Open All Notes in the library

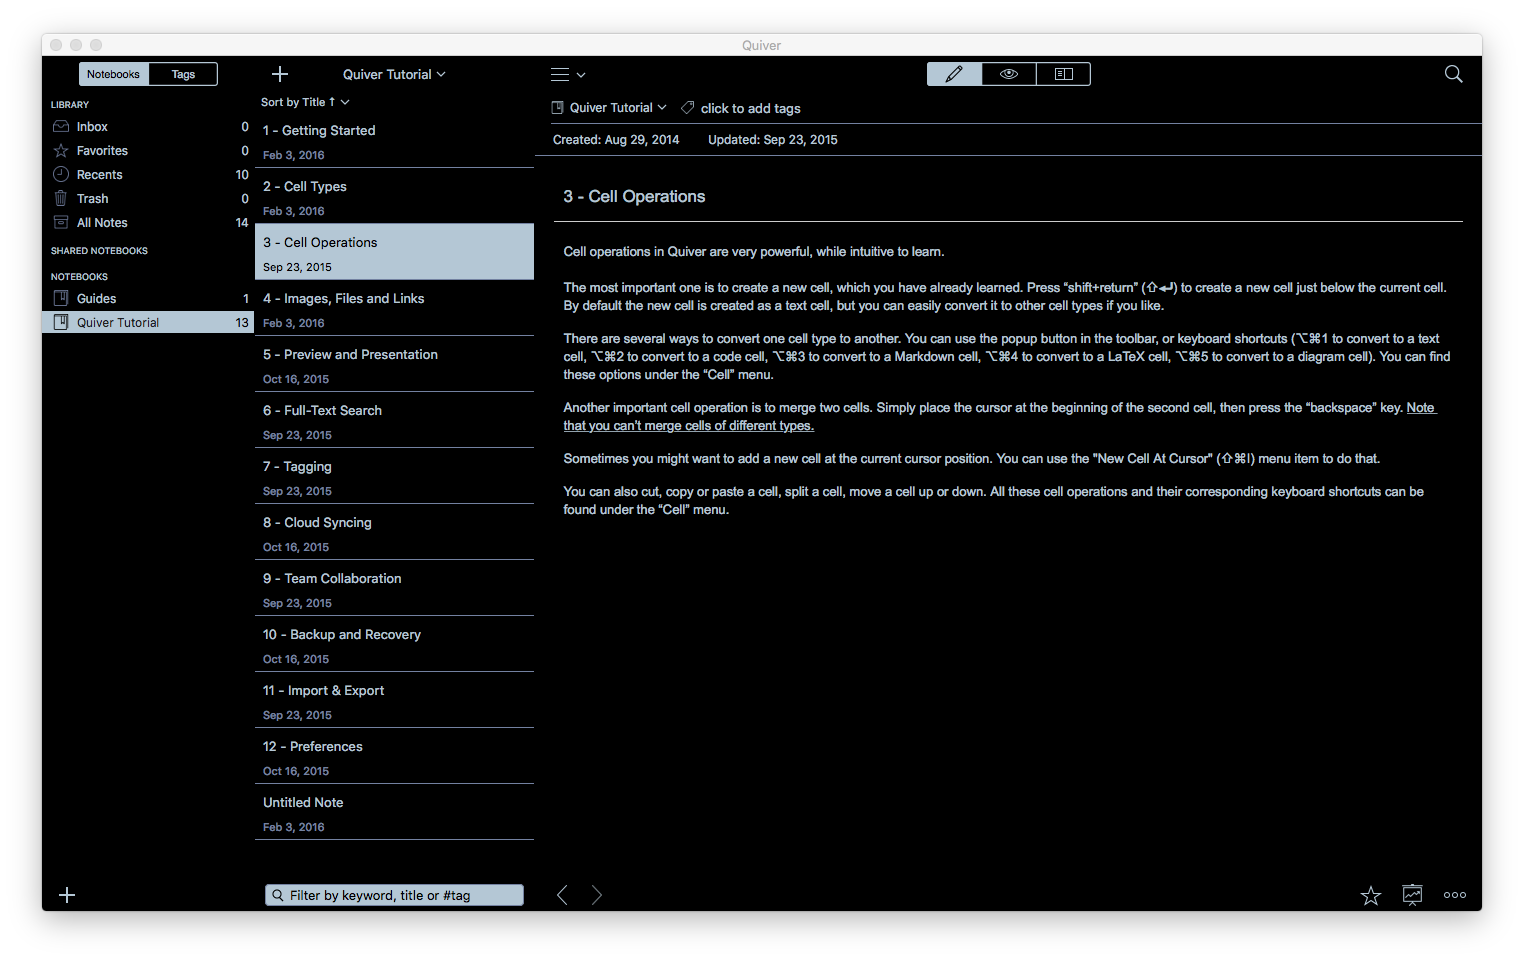coord(148,223)
